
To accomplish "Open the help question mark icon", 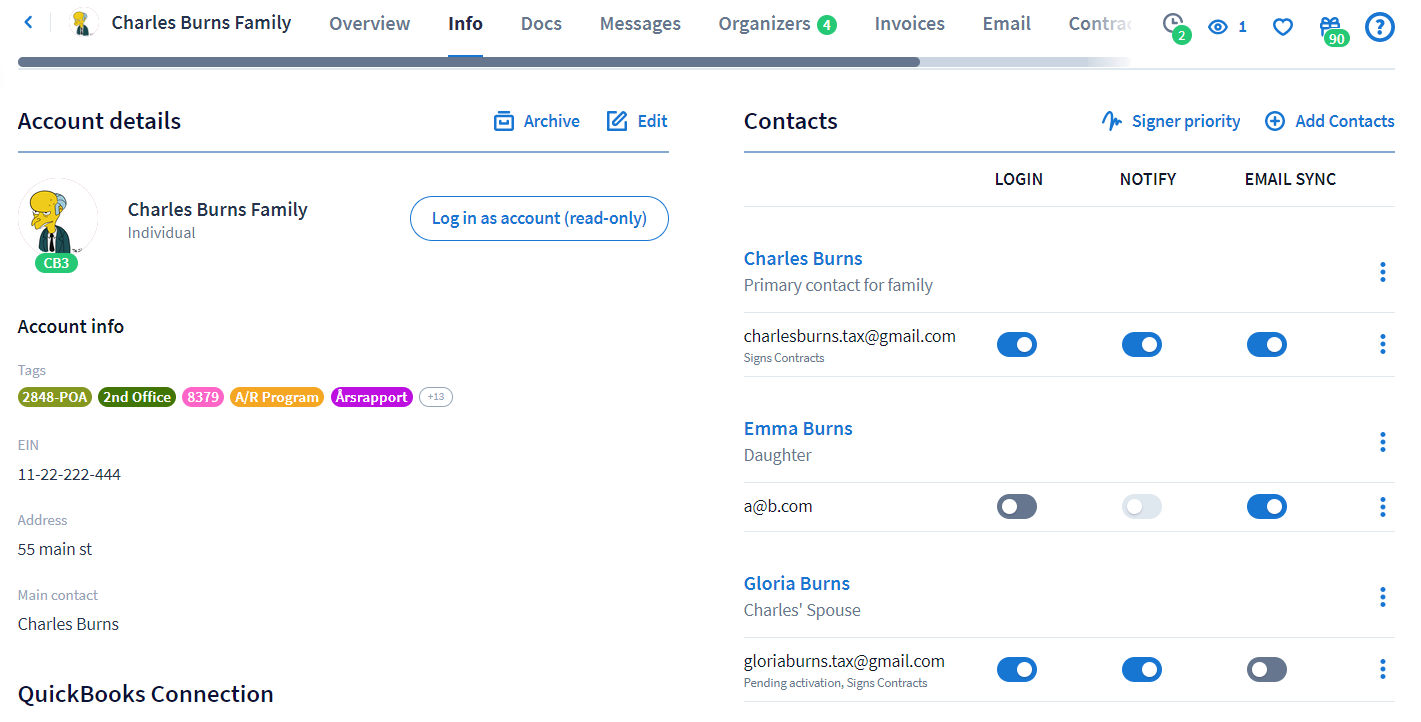I will [1379, 27].
